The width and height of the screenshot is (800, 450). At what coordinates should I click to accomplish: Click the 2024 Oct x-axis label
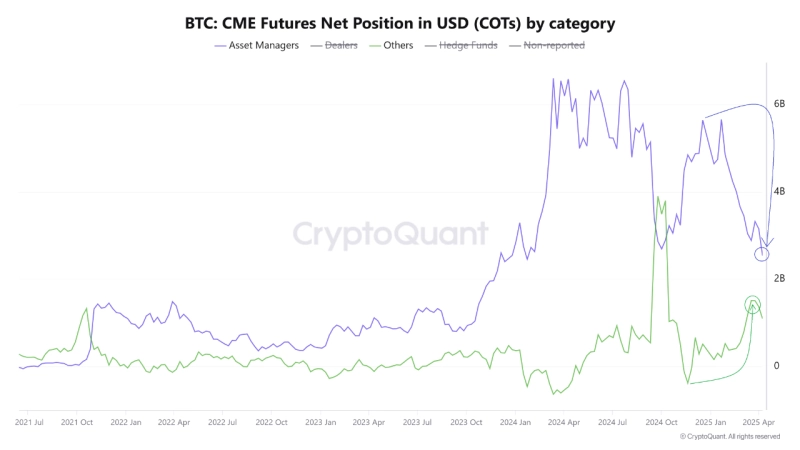pyautogui.click(x=662, y=423)
